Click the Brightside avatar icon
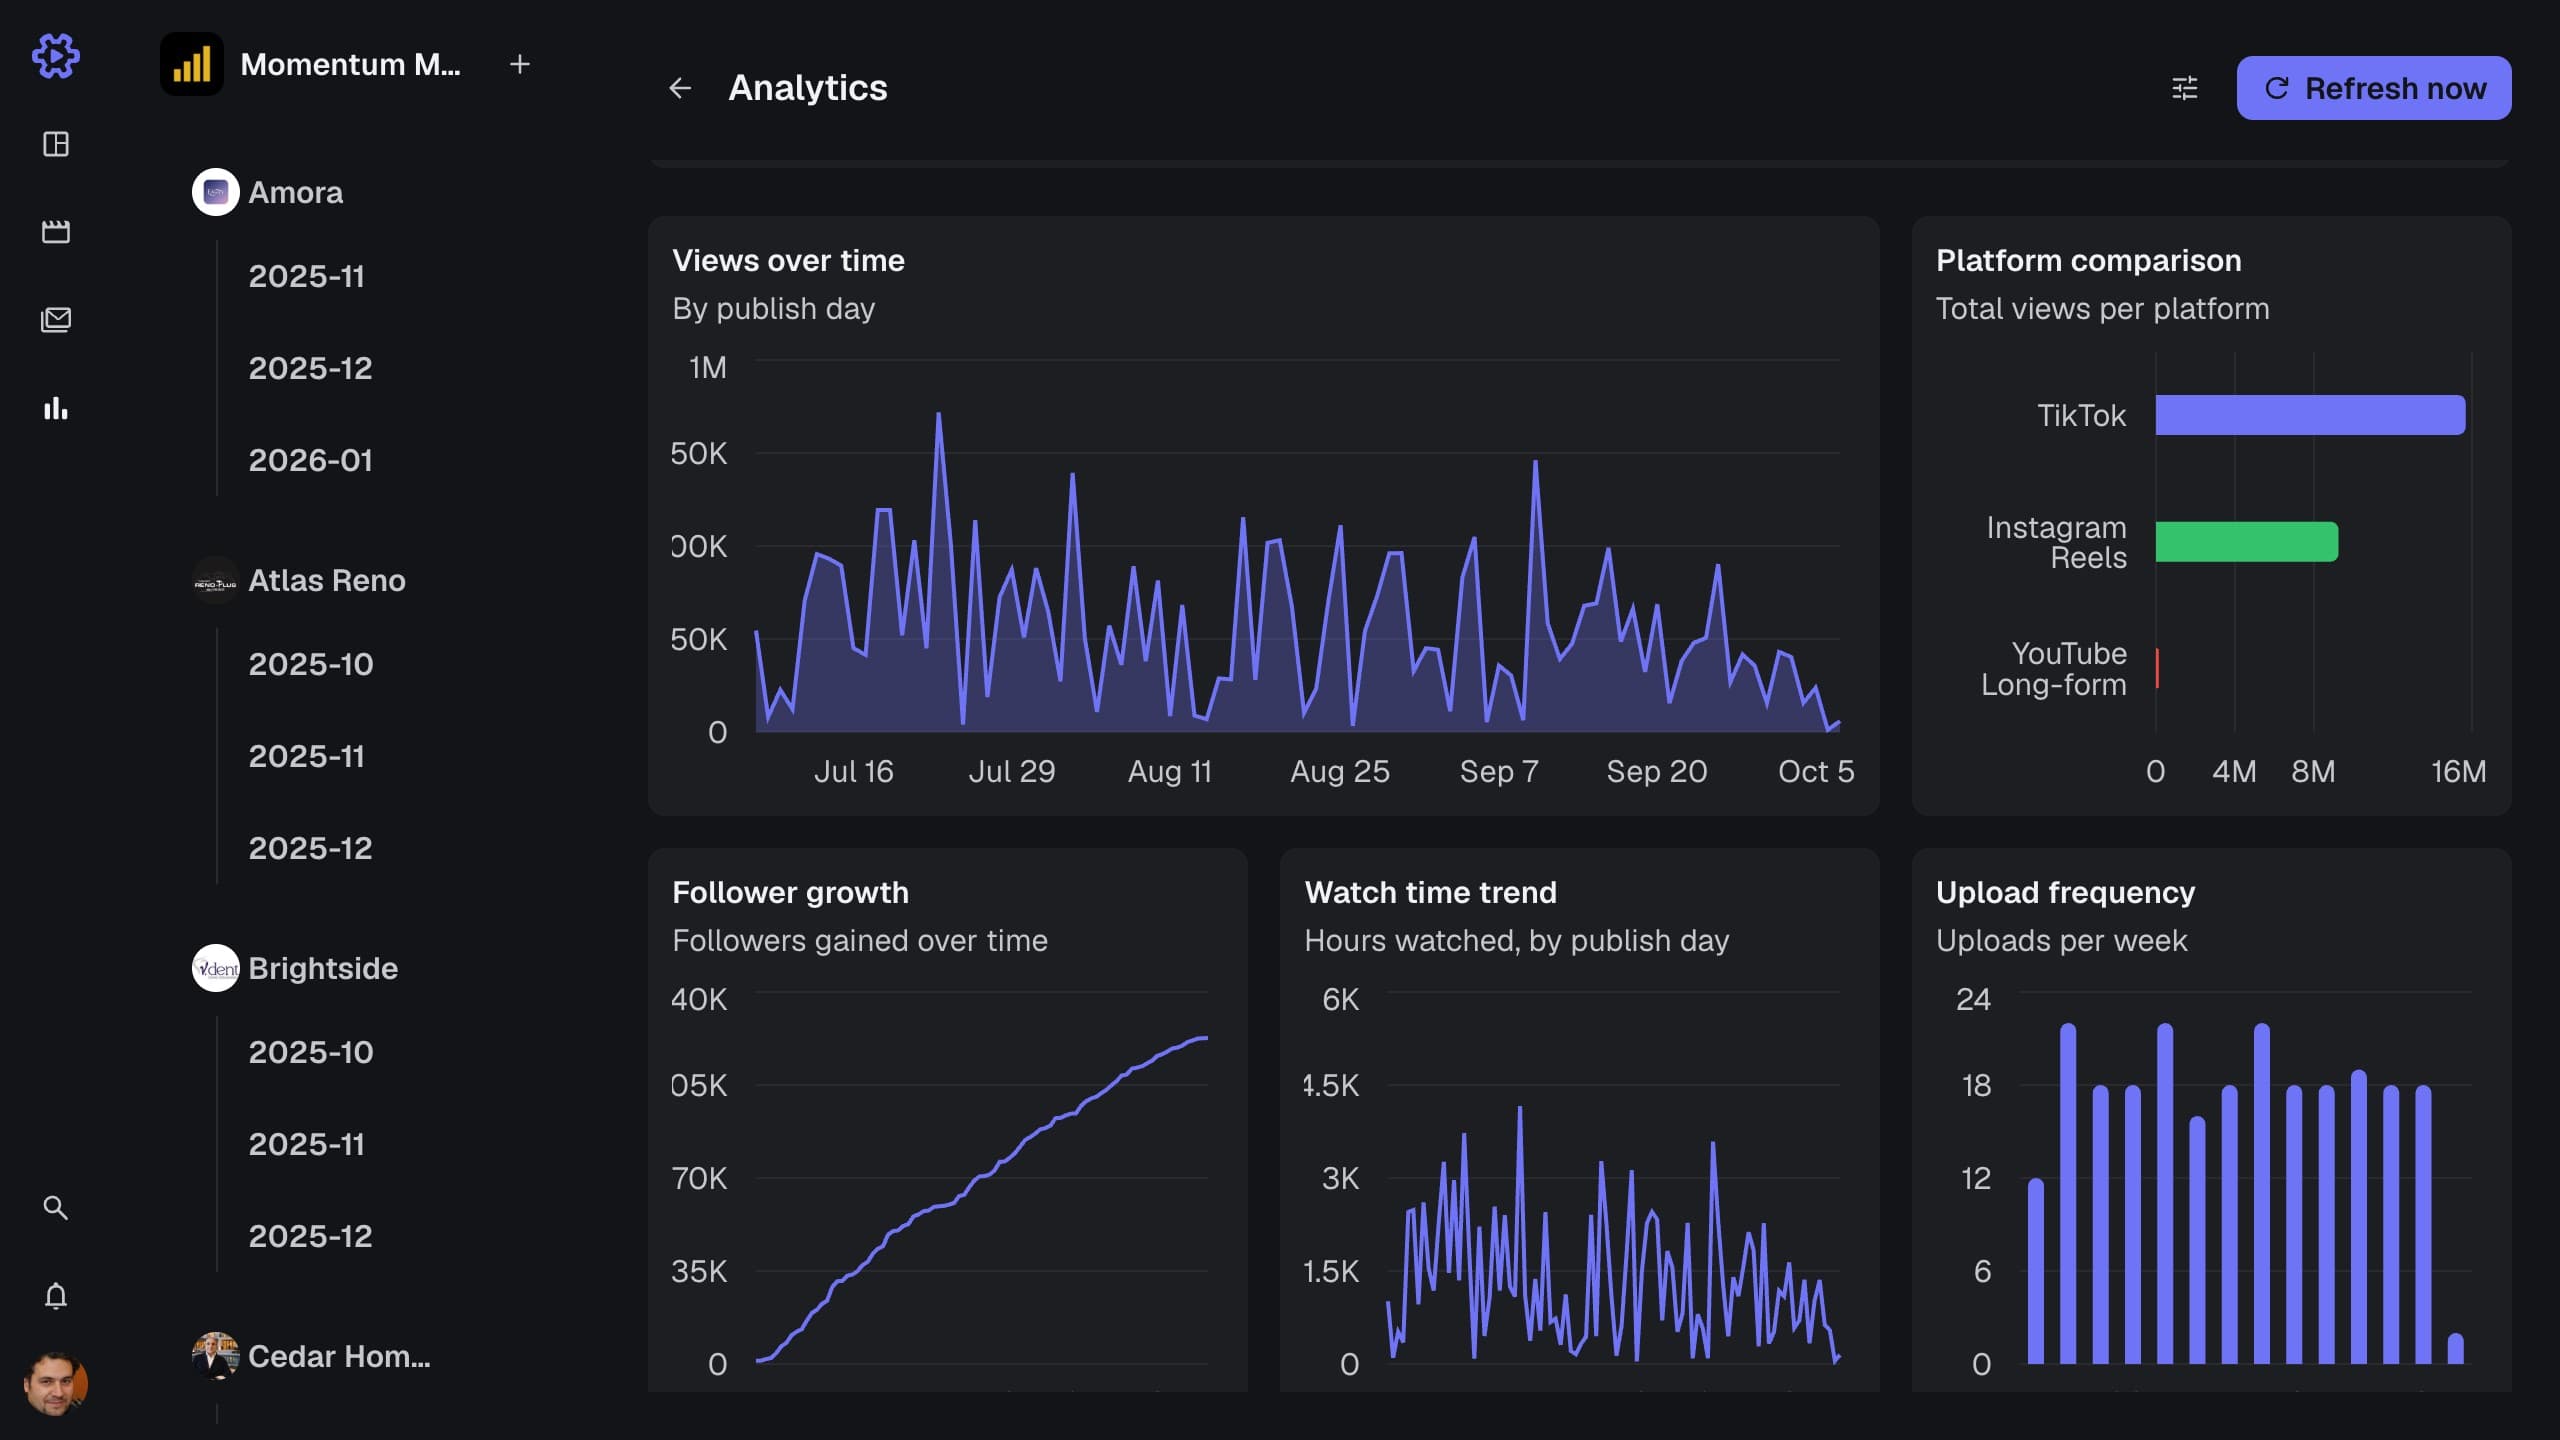The height and width of the screenshot is (1440, 2560). 216,968
